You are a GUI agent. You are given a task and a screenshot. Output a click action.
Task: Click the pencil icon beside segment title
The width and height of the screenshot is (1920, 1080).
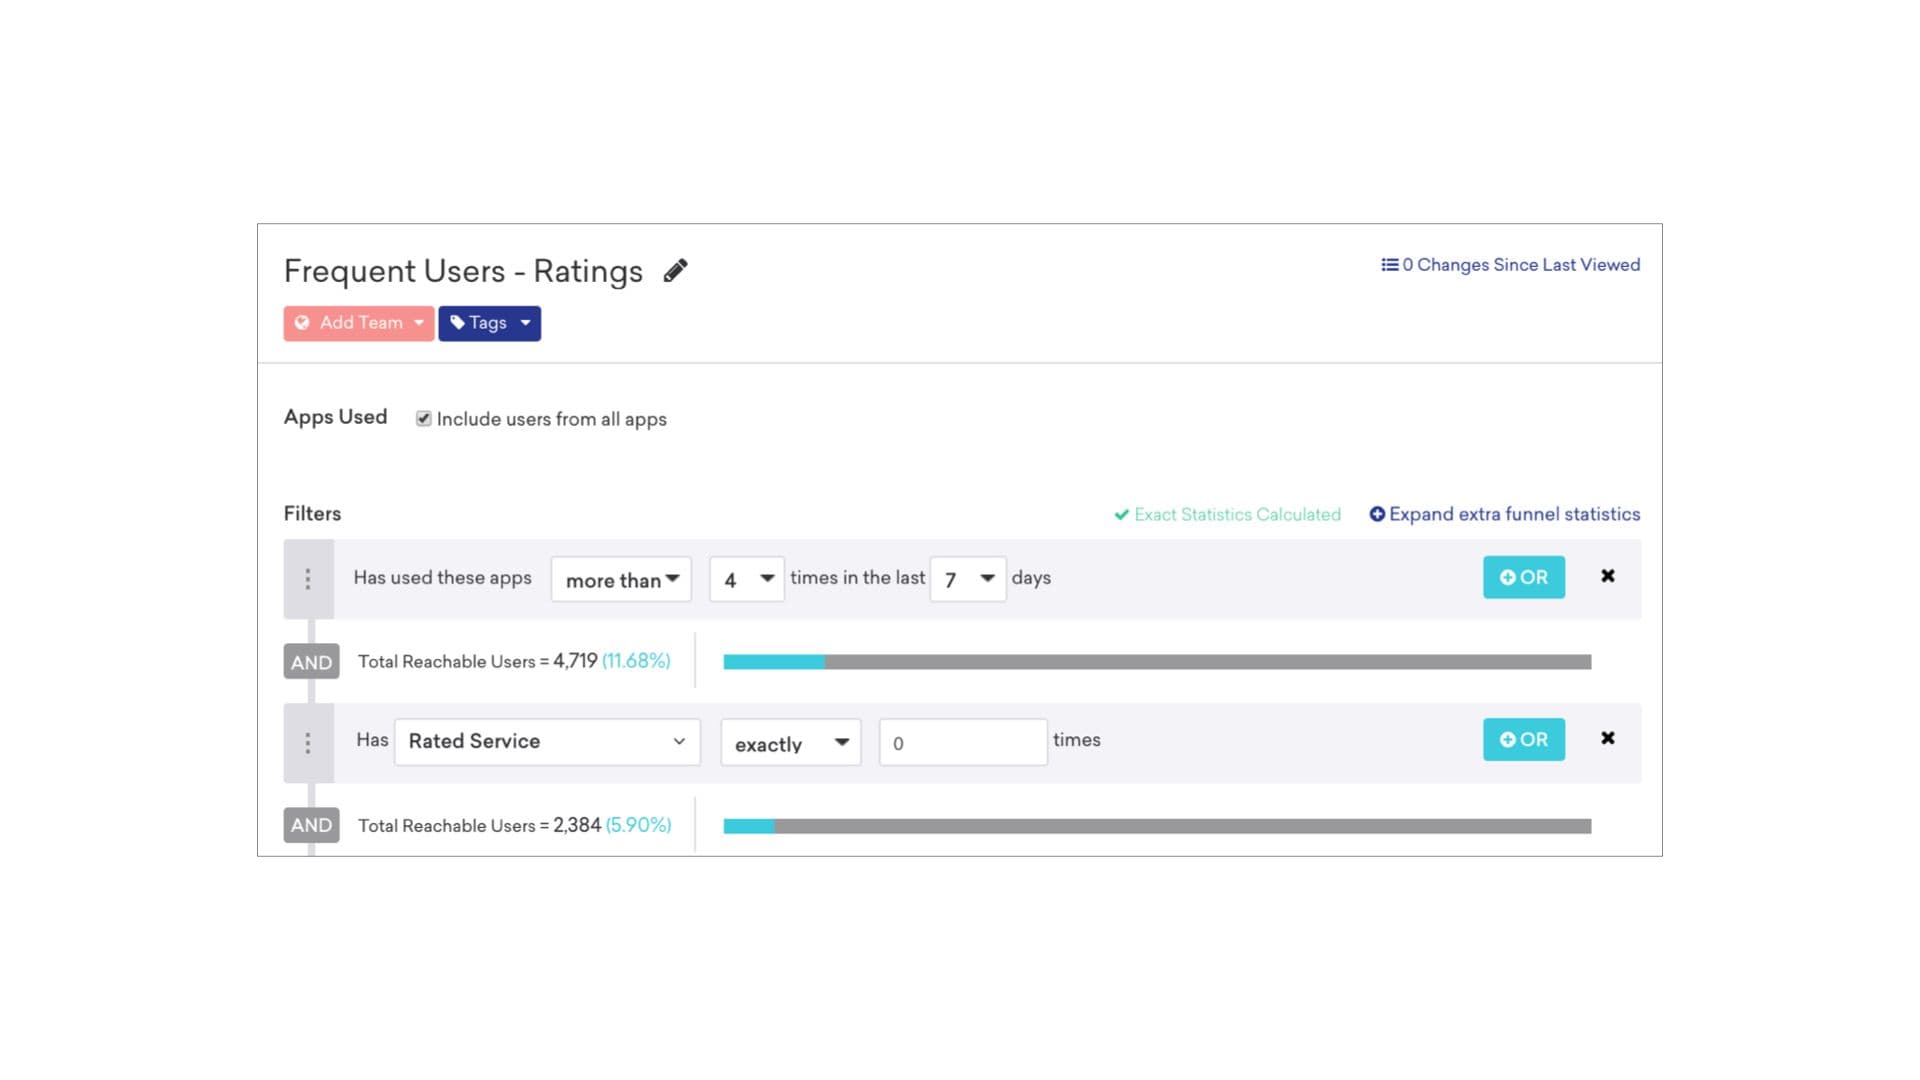pos(675,271)
